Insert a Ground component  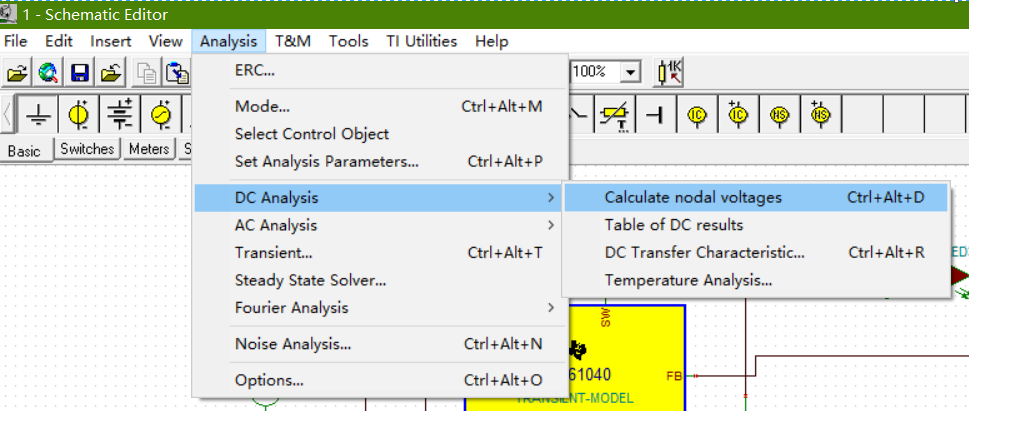click(38, 116)
